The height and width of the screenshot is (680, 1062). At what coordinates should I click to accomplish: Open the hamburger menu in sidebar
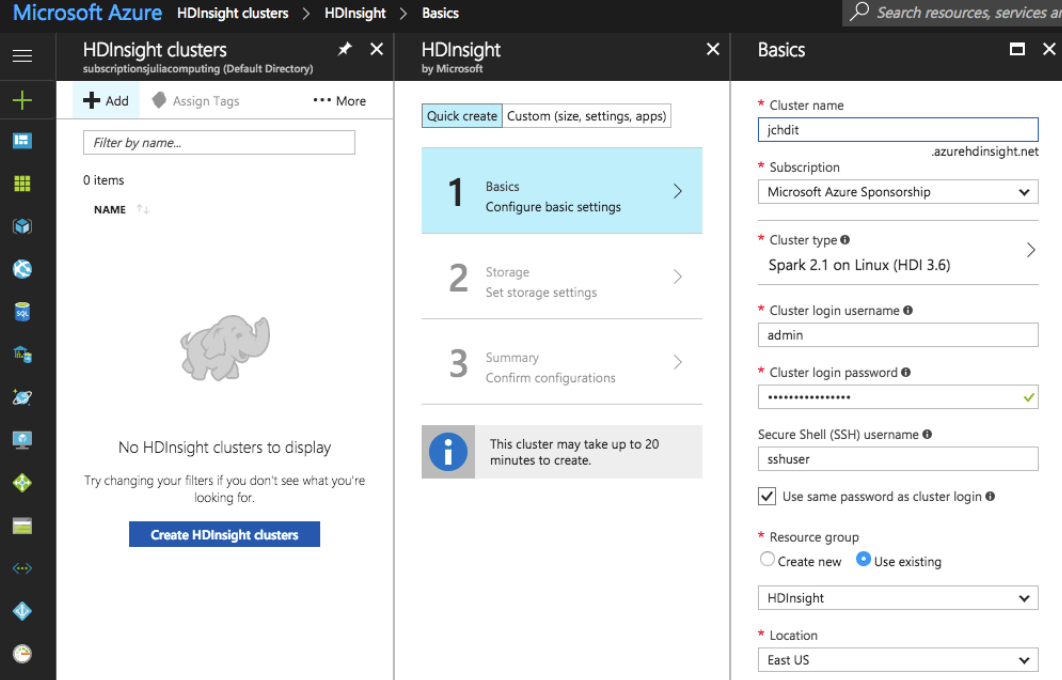pos(22,56)
